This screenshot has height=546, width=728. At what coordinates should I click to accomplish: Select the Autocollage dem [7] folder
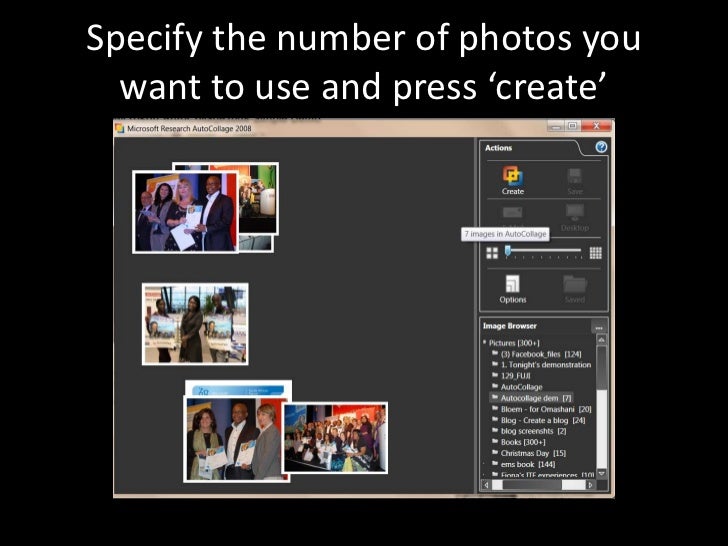click(532, 398)
